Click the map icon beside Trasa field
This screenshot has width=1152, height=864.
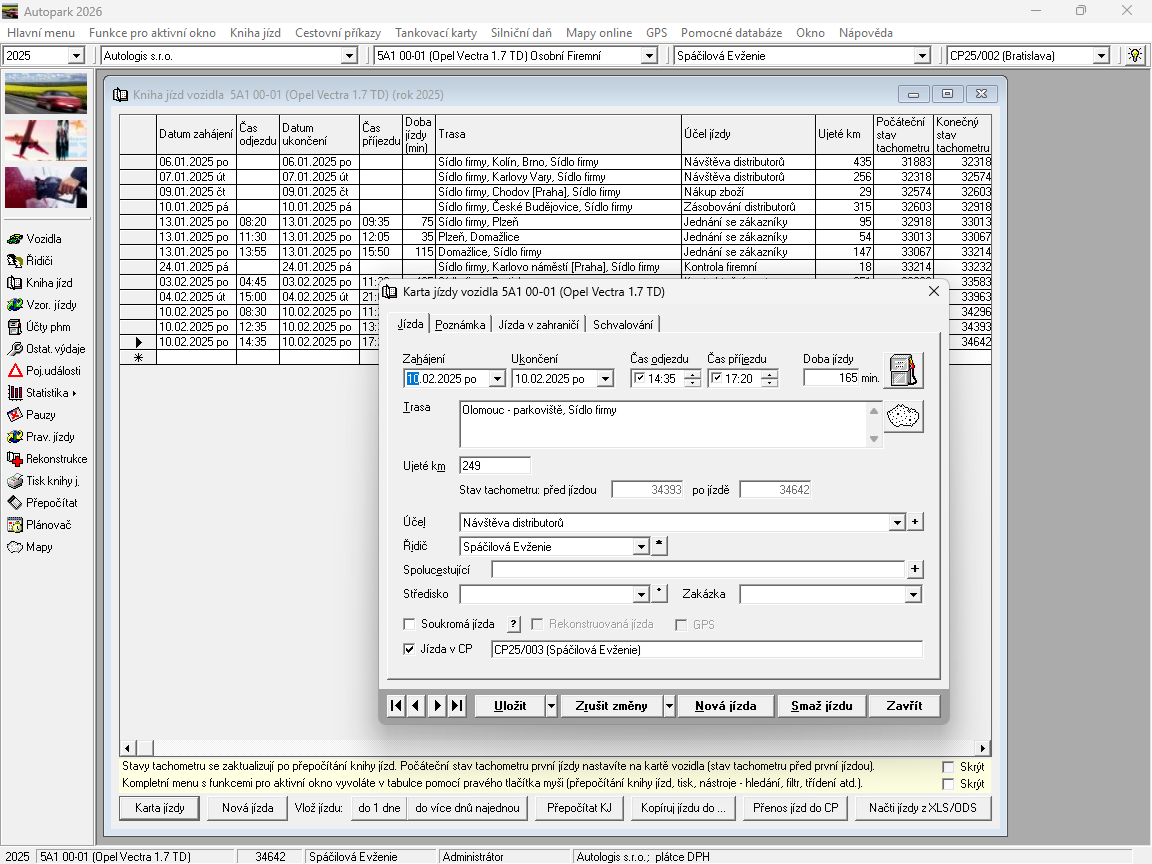(903, 416)
